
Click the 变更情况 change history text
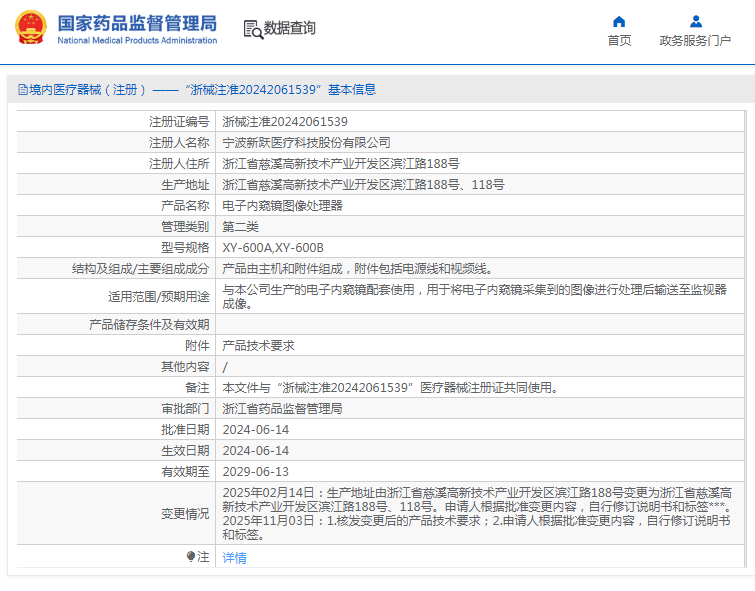pos(477,513)
